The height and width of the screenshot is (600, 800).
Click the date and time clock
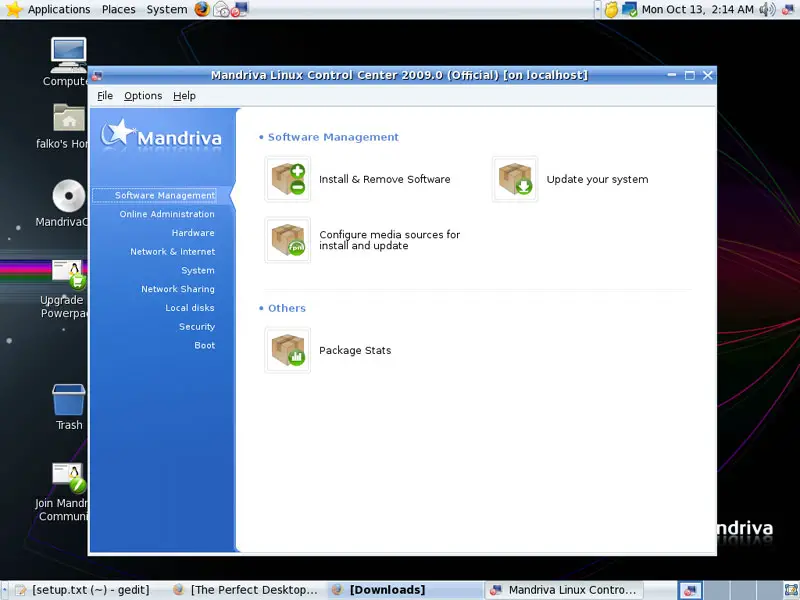697,9
